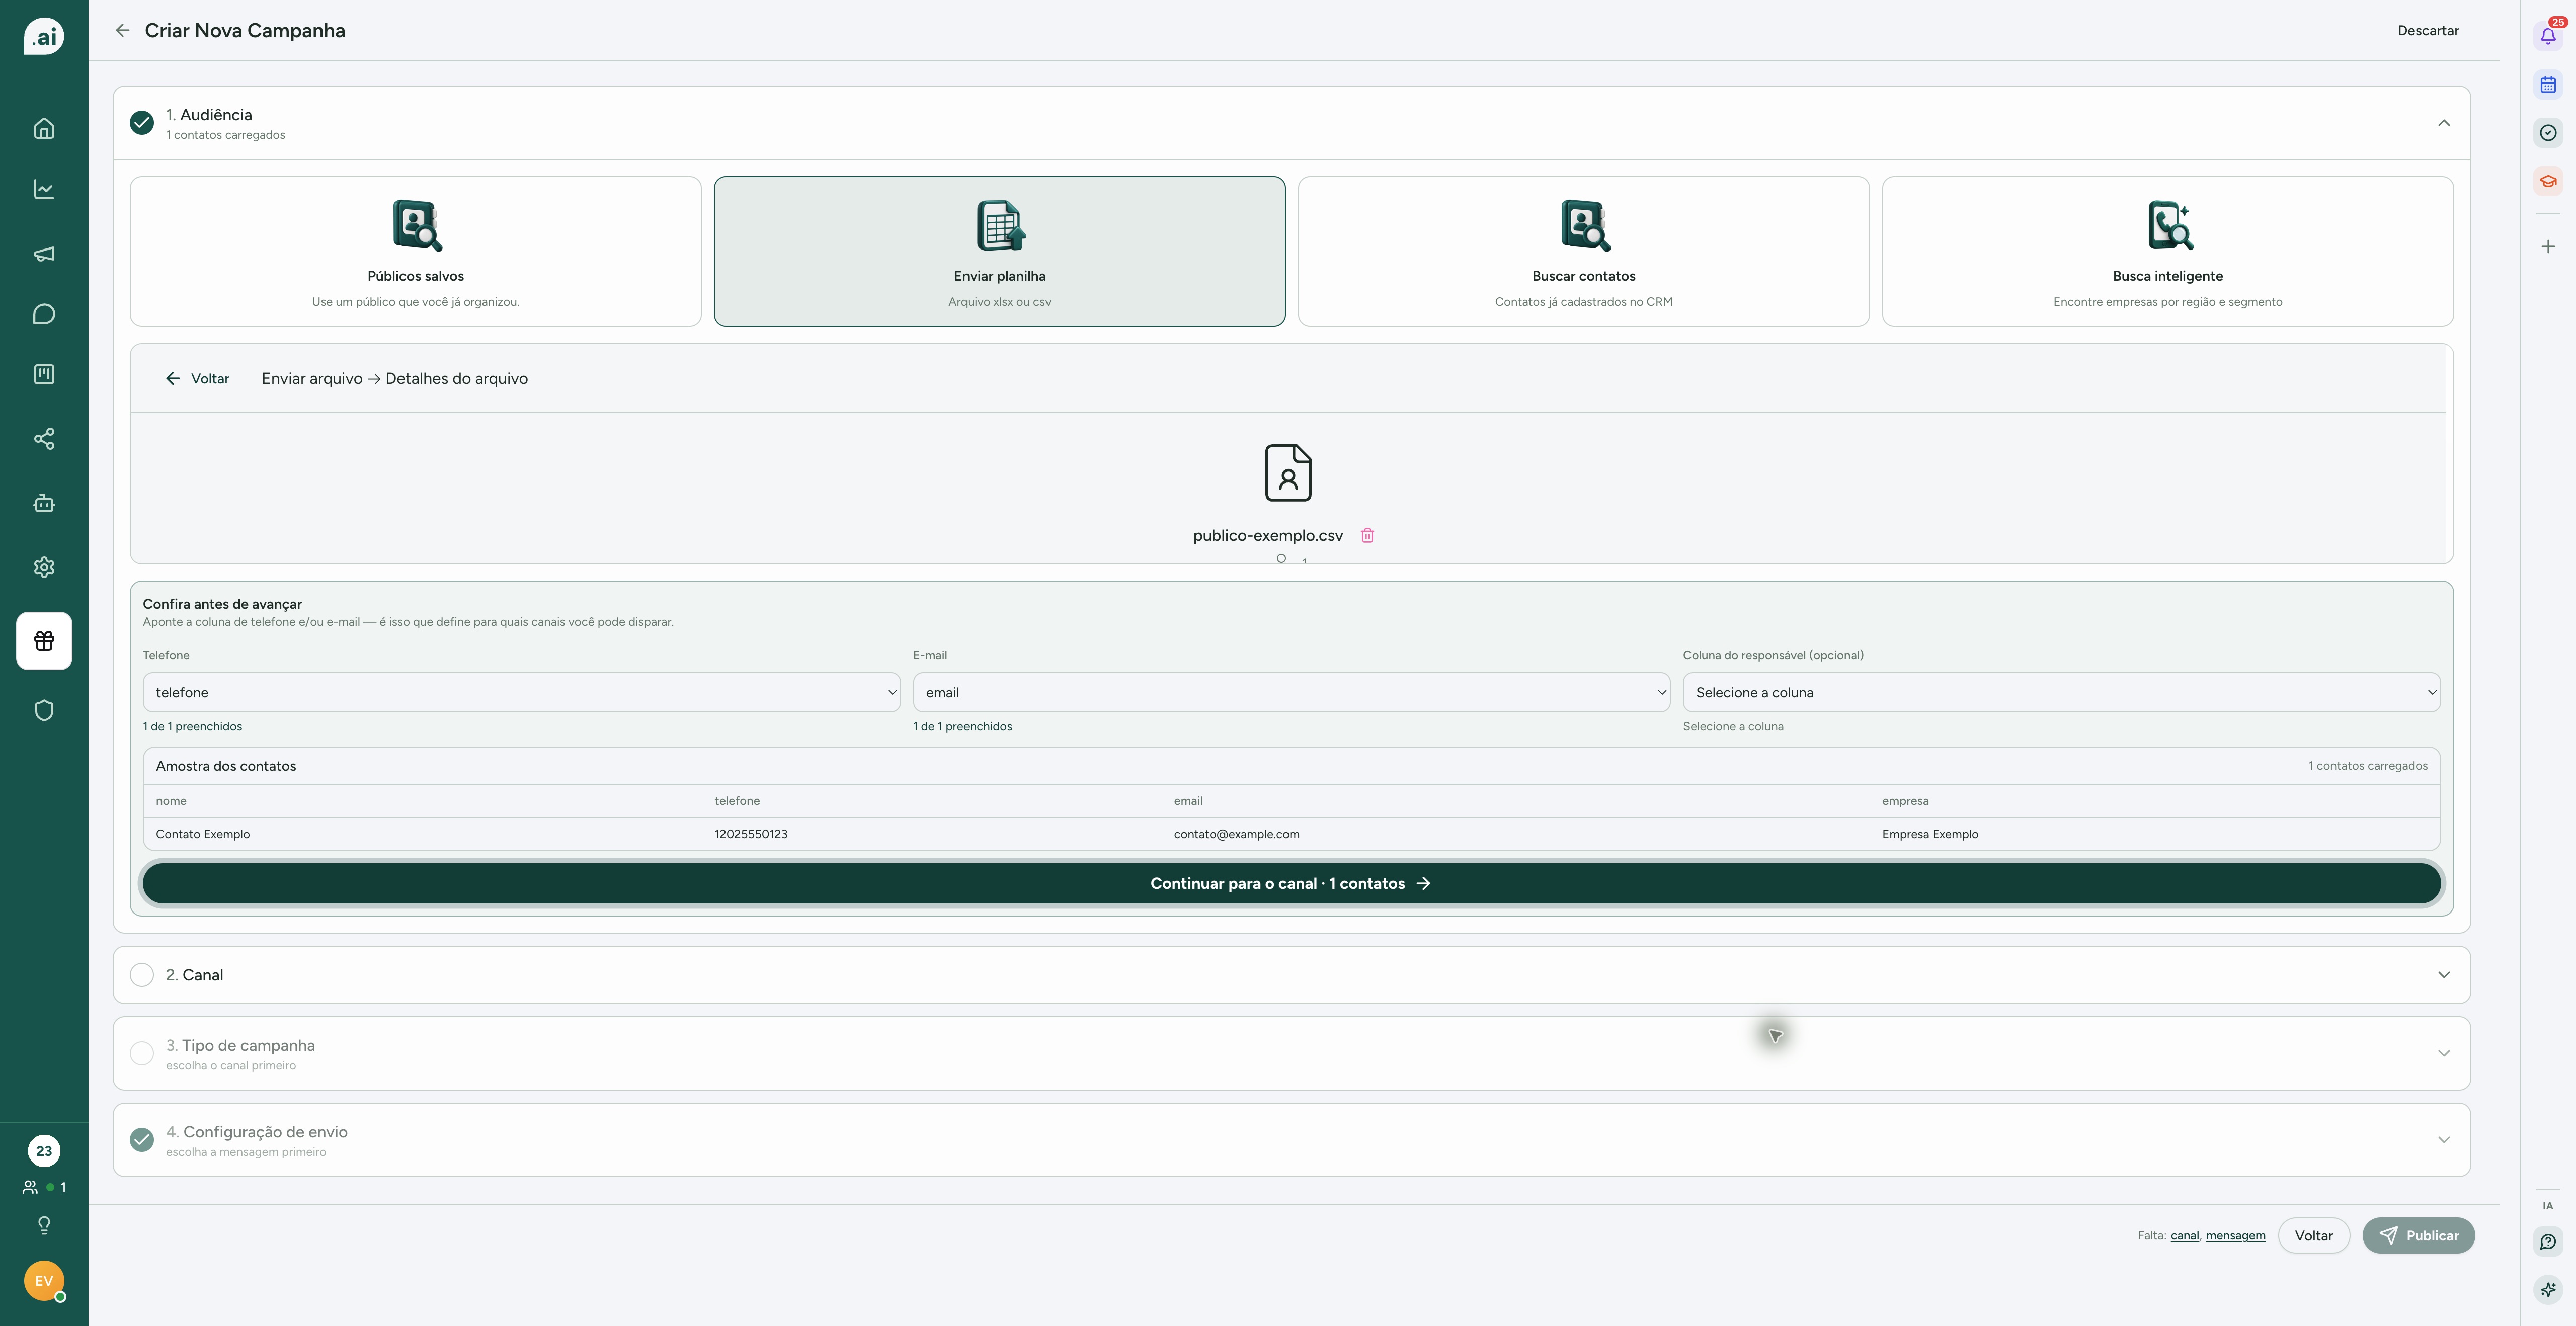Open the analytics chart icon in sidebar
The height and width of the screenshot is (1326, 2576).
(x=44, y=189)
